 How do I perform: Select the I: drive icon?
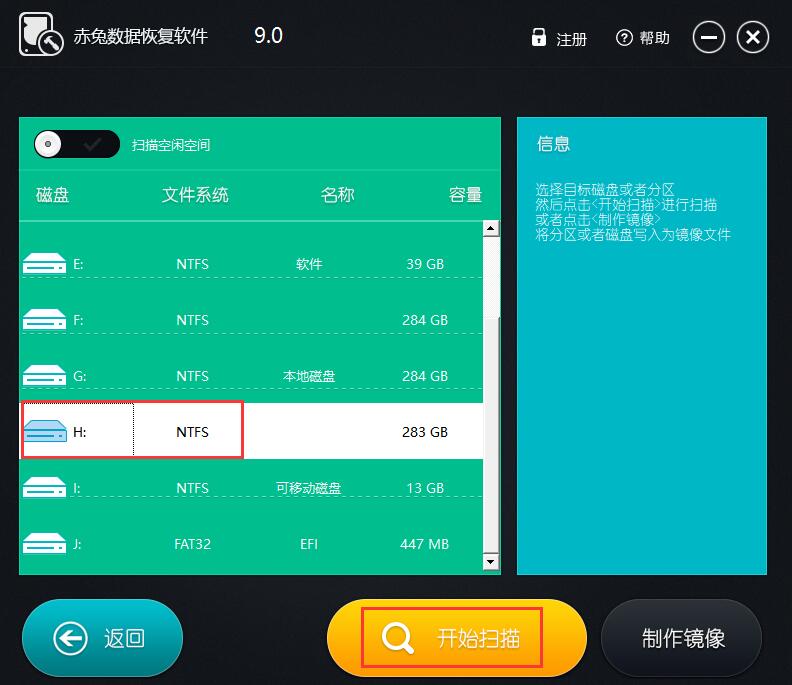(x=44, y=487)
